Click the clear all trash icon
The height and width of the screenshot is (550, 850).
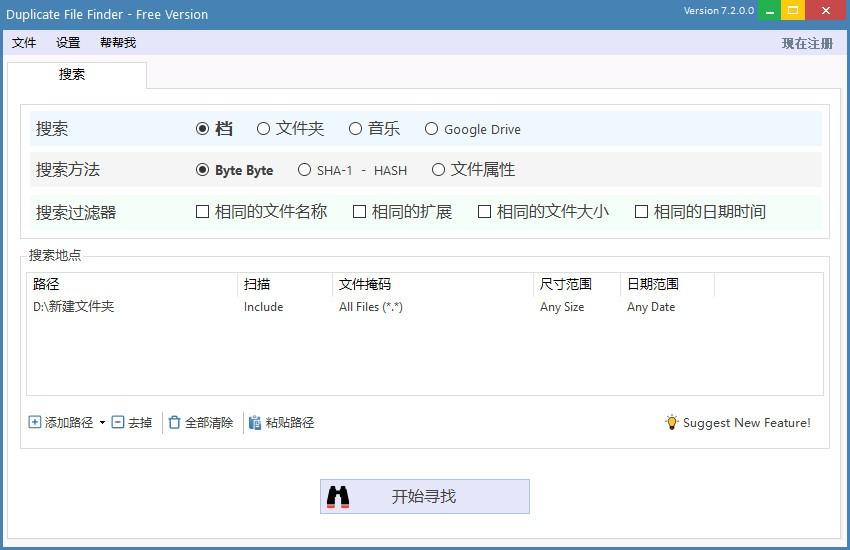174,422
